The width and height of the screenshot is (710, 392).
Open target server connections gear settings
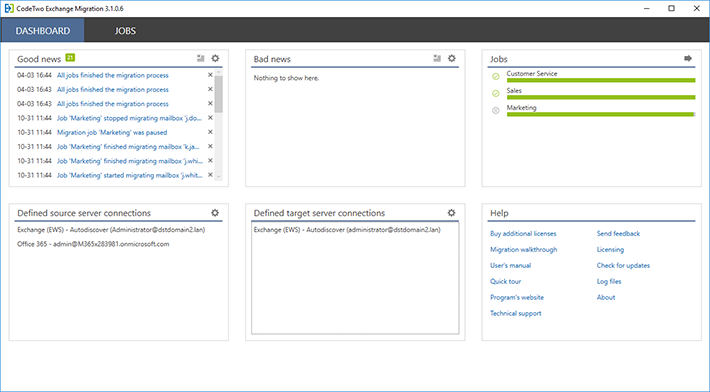pos(451,213)
